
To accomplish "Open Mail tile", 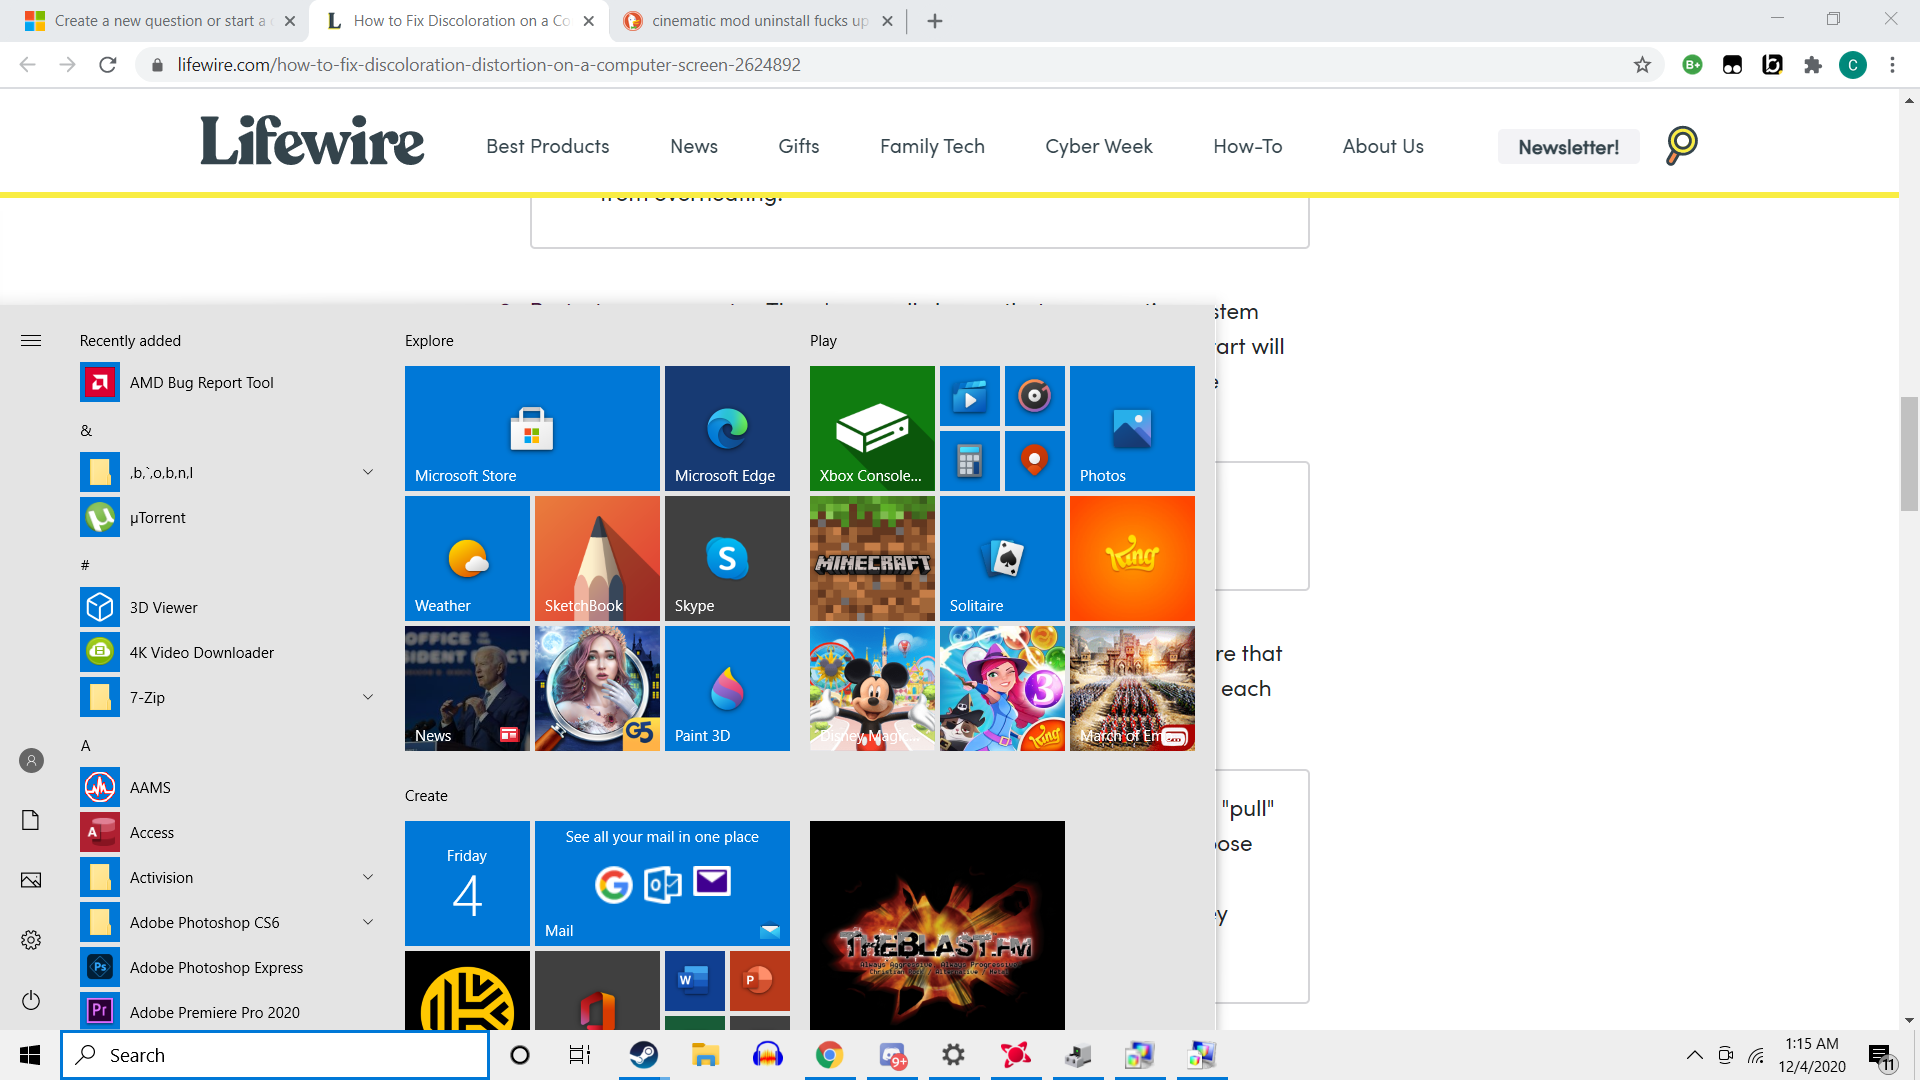I will coord(662,883).
